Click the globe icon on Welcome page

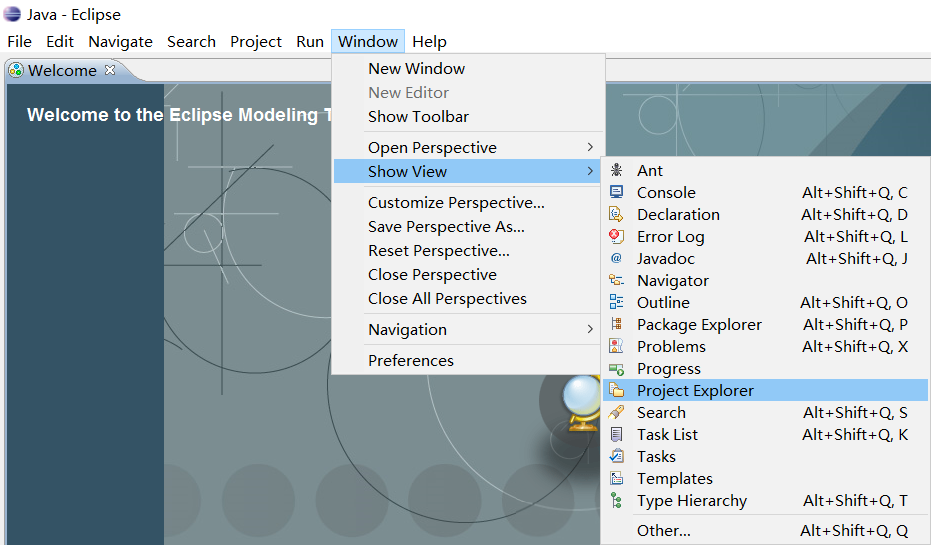(582, 404)
